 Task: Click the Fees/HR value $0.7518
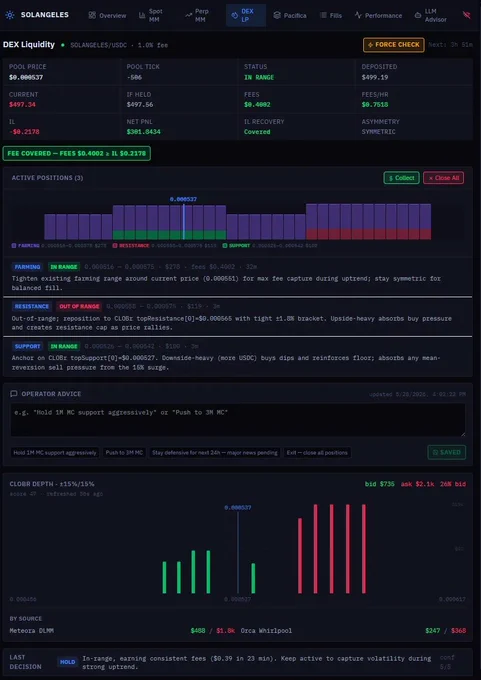click(x=375, y=105)
